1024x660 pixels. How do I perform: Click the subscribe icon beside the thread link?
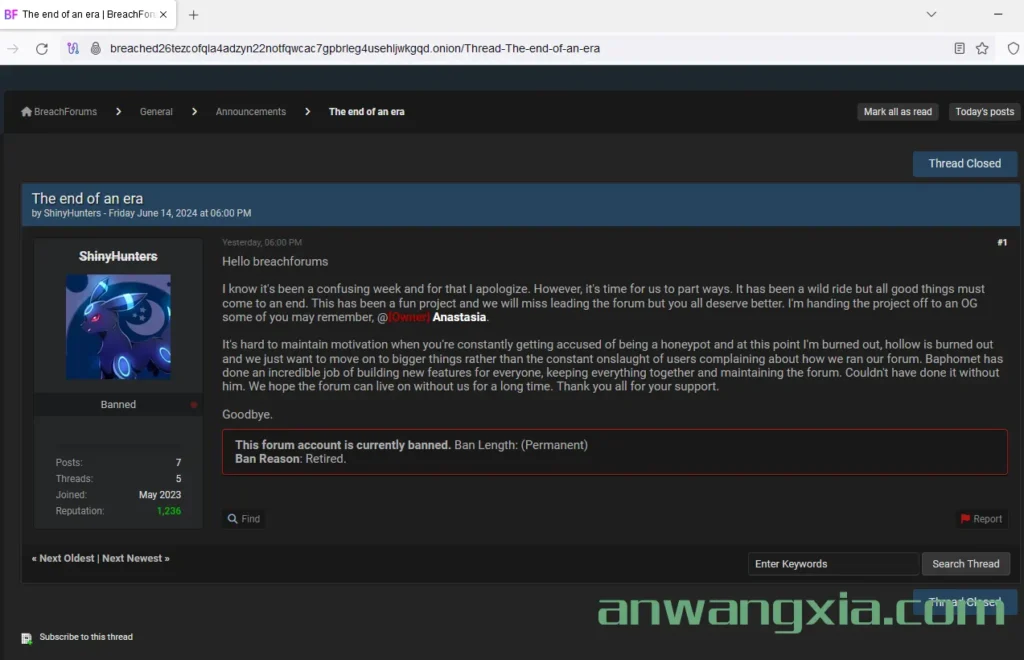[x=26, y=638]
